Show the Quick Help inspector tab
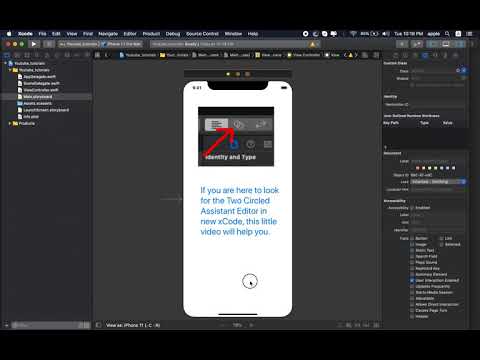This screenshot has height=360, width=480. [x=415, y=55]
